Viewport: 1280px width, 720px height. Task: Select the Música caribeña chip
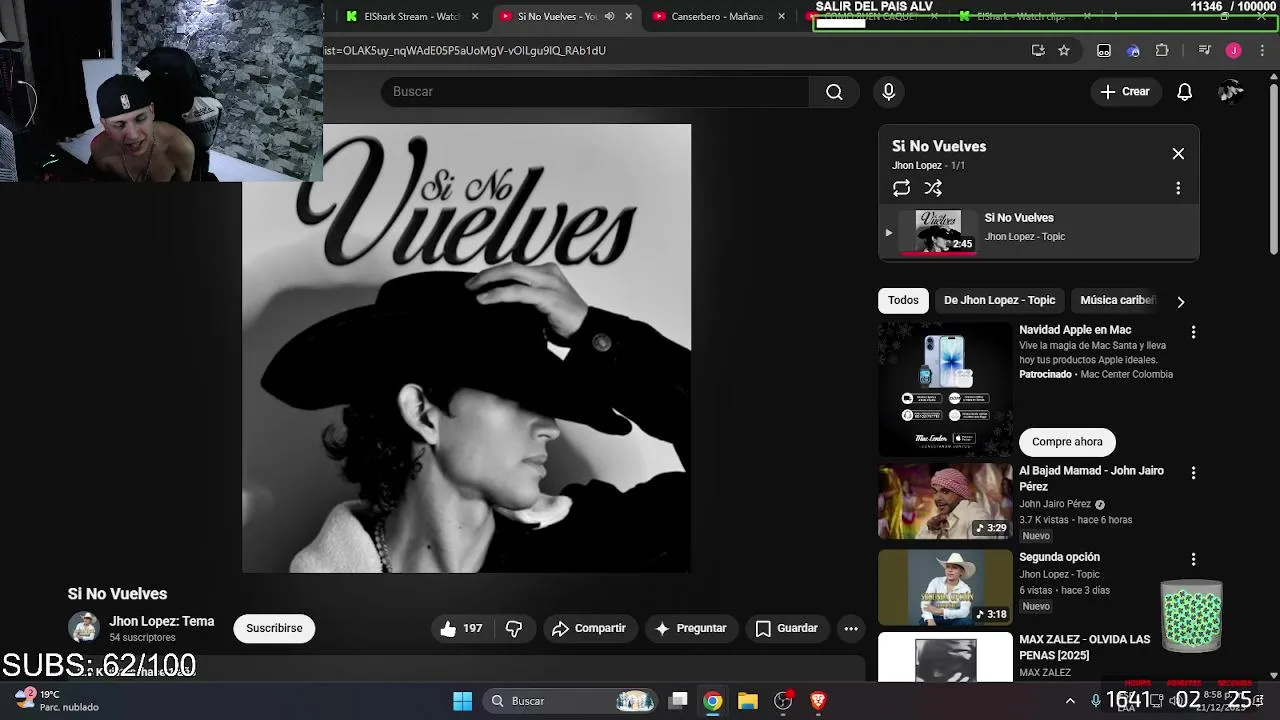(x=1117, y=300)
